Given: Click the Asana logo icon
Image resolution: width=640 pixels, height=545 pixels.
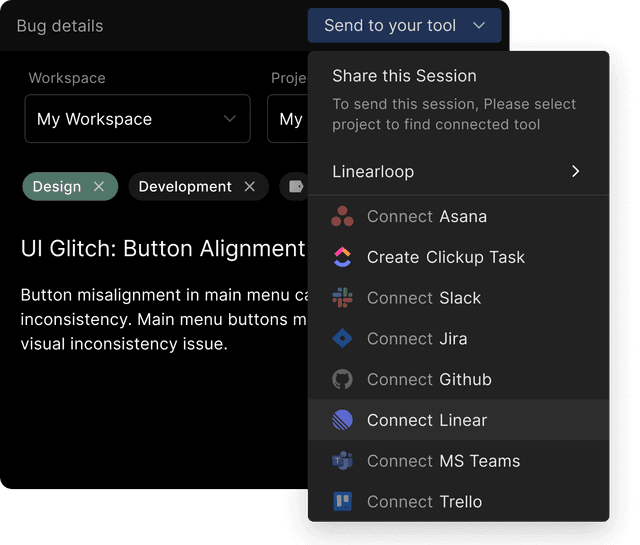Looking at the screenshot, I should 342,216.
